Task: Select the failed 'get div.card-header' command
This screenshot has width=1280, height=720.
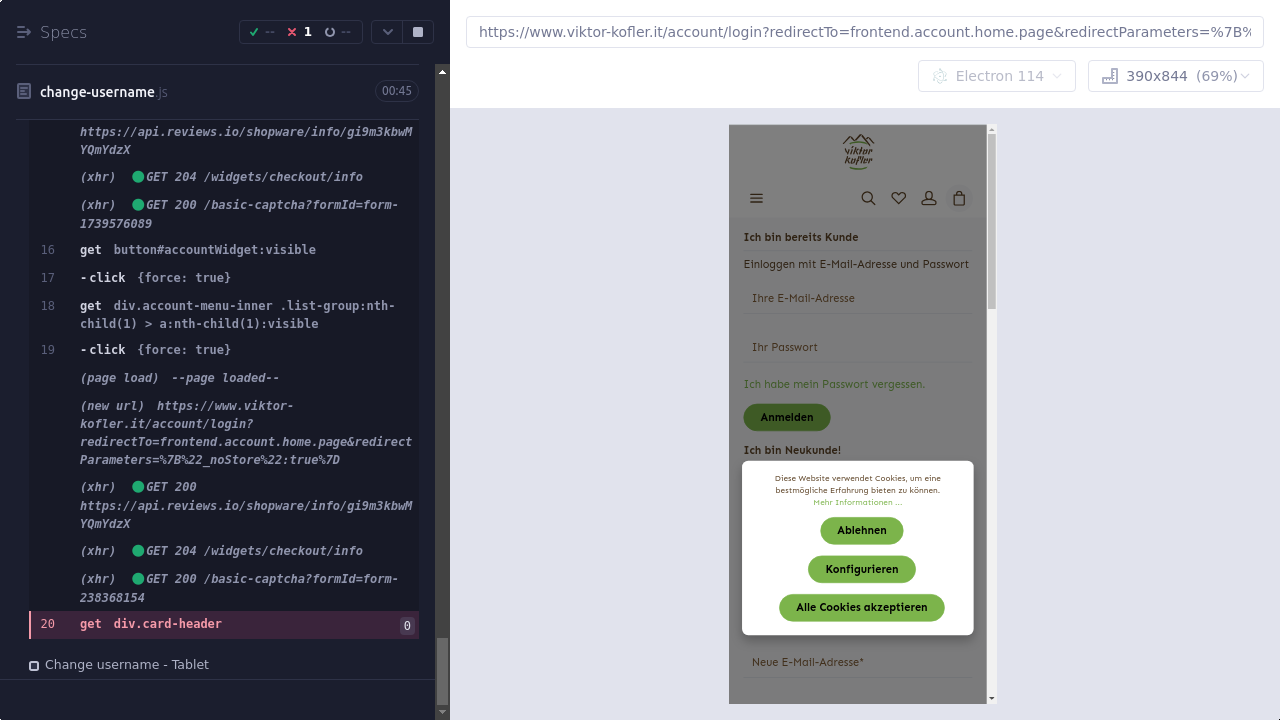Action: point(167,624)
